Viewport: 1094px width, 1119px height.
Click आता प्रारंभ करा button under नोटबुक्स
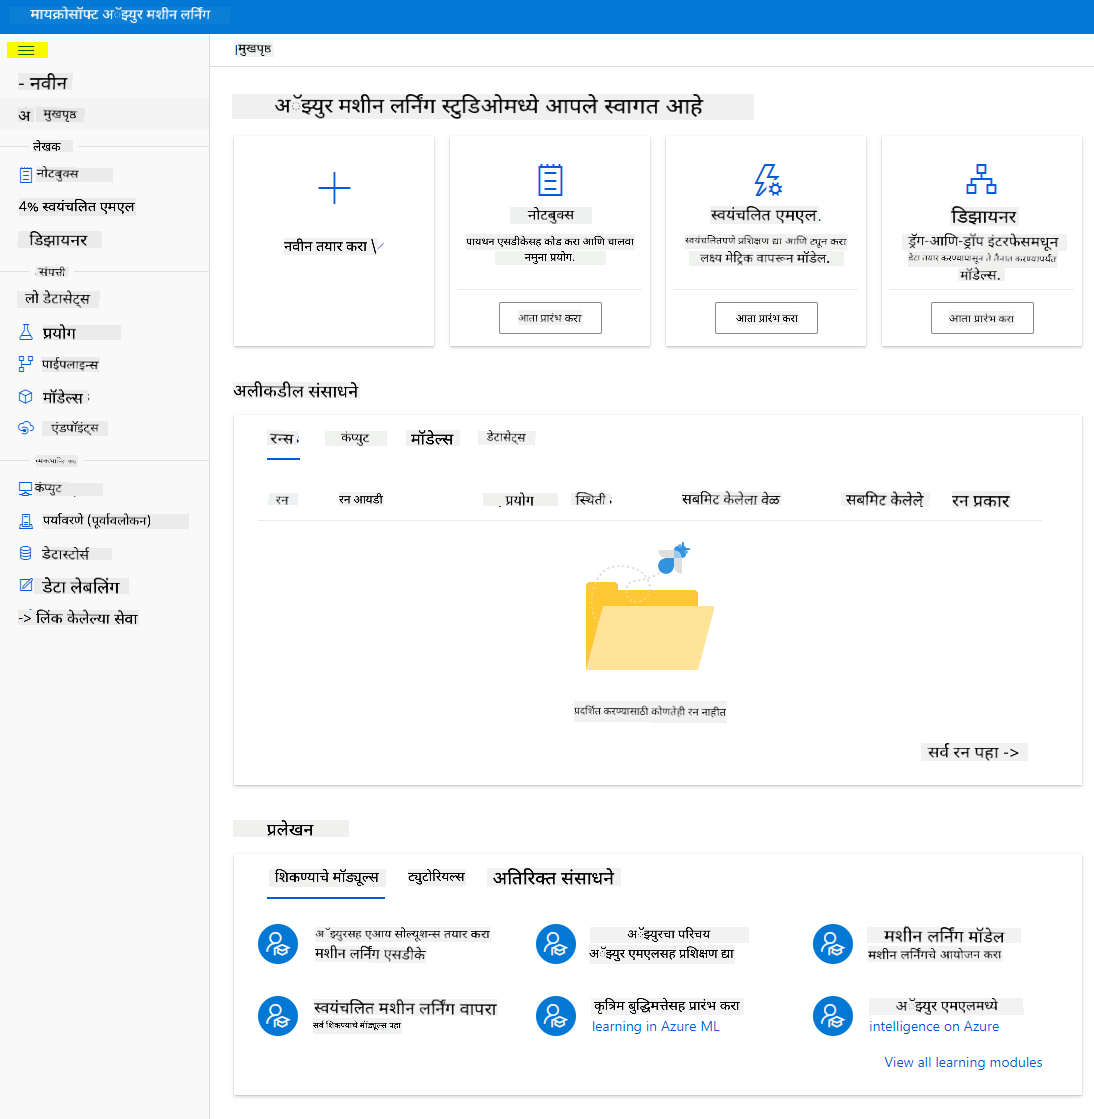(x=550, y=318)
